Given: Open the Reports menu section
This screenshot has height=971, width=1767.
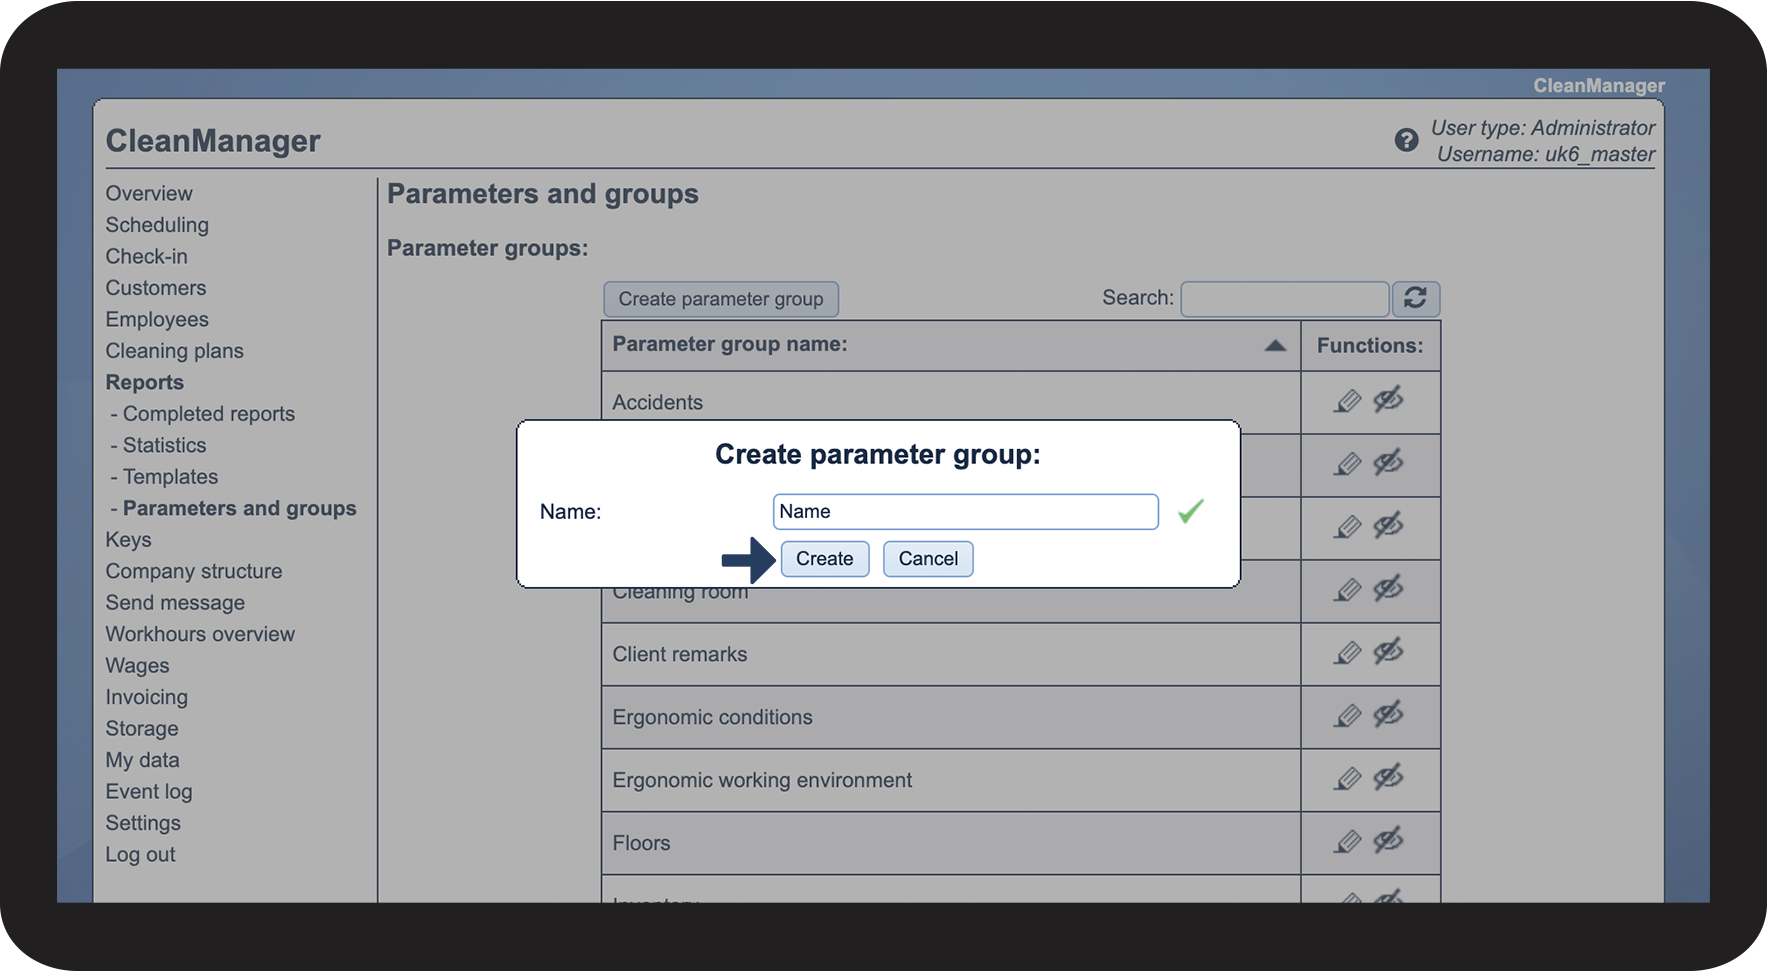Looking at the screenshot, I should pos(145,382).
